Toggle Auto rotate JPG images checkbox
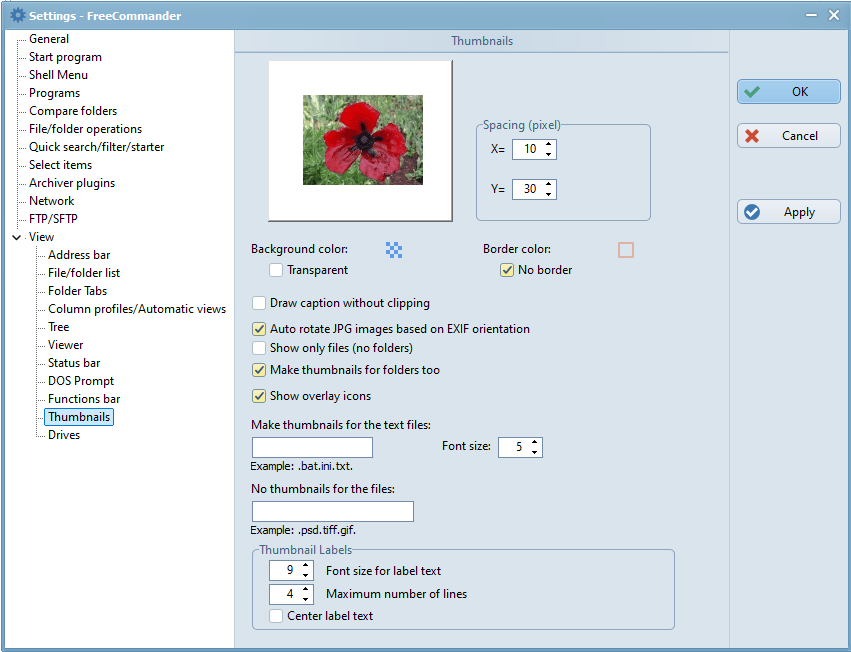 pos(259,329)
